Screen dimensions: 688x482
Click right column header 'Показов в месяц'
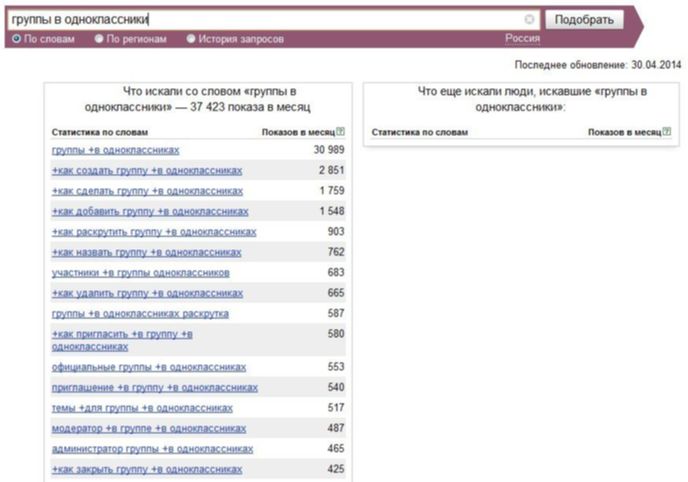coord(624,132)
